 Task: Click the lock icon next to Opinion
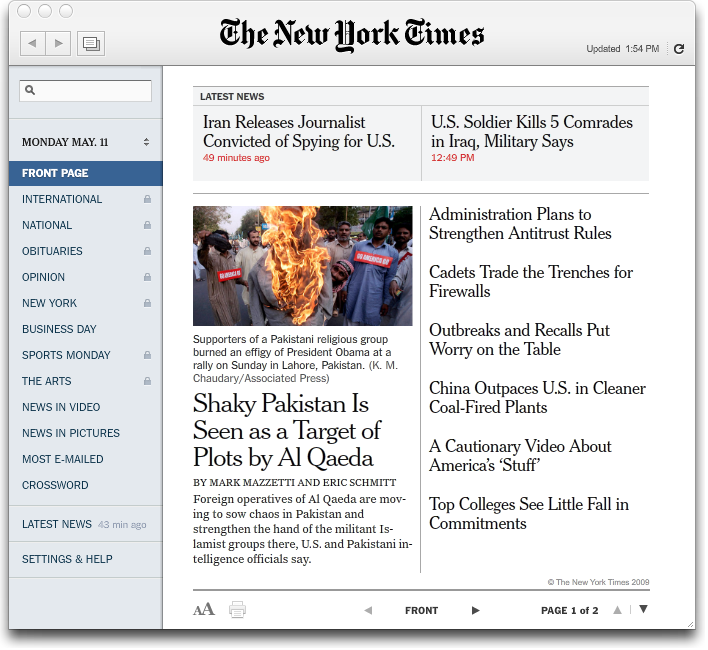pos(148,278)
